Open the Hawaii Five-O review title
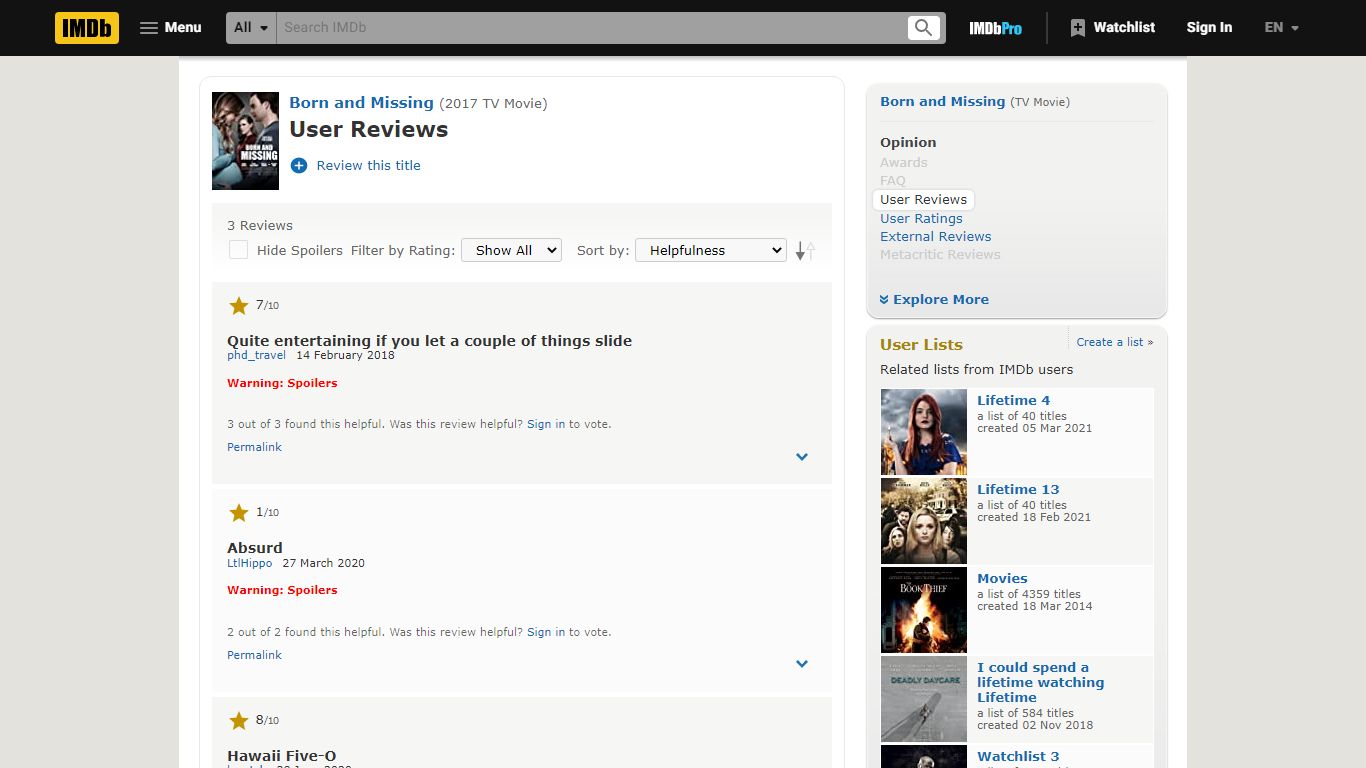The width and height of the screenshot is (1366, 768). pos(282,756)
